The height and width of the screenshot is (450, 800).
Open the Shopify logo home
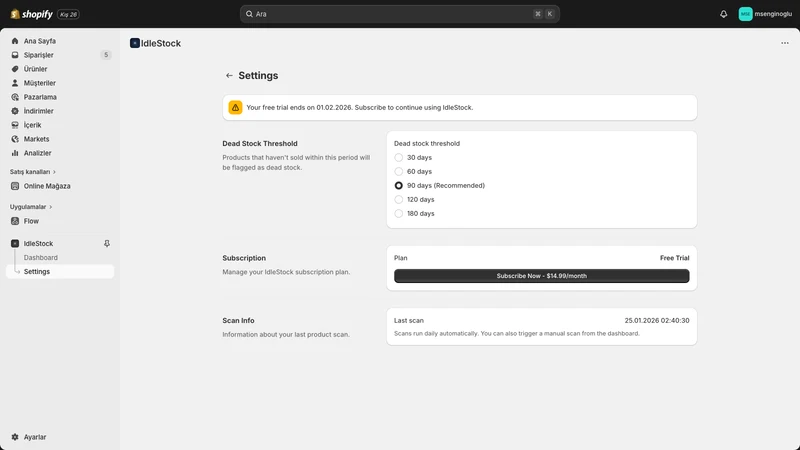coord(31,14)
